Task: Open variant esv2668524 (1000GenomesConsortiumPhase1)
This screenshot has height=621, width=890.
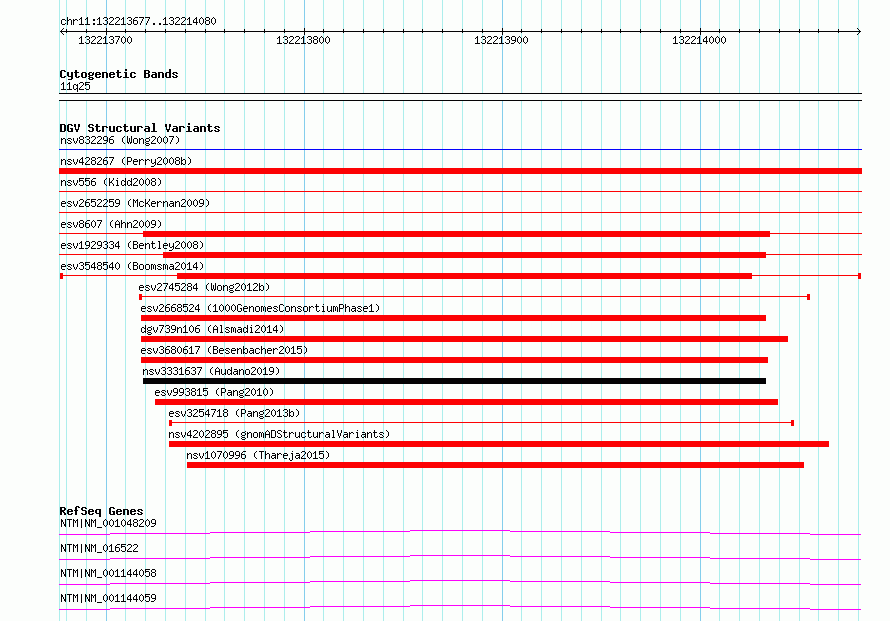Action: click(260, 308)
